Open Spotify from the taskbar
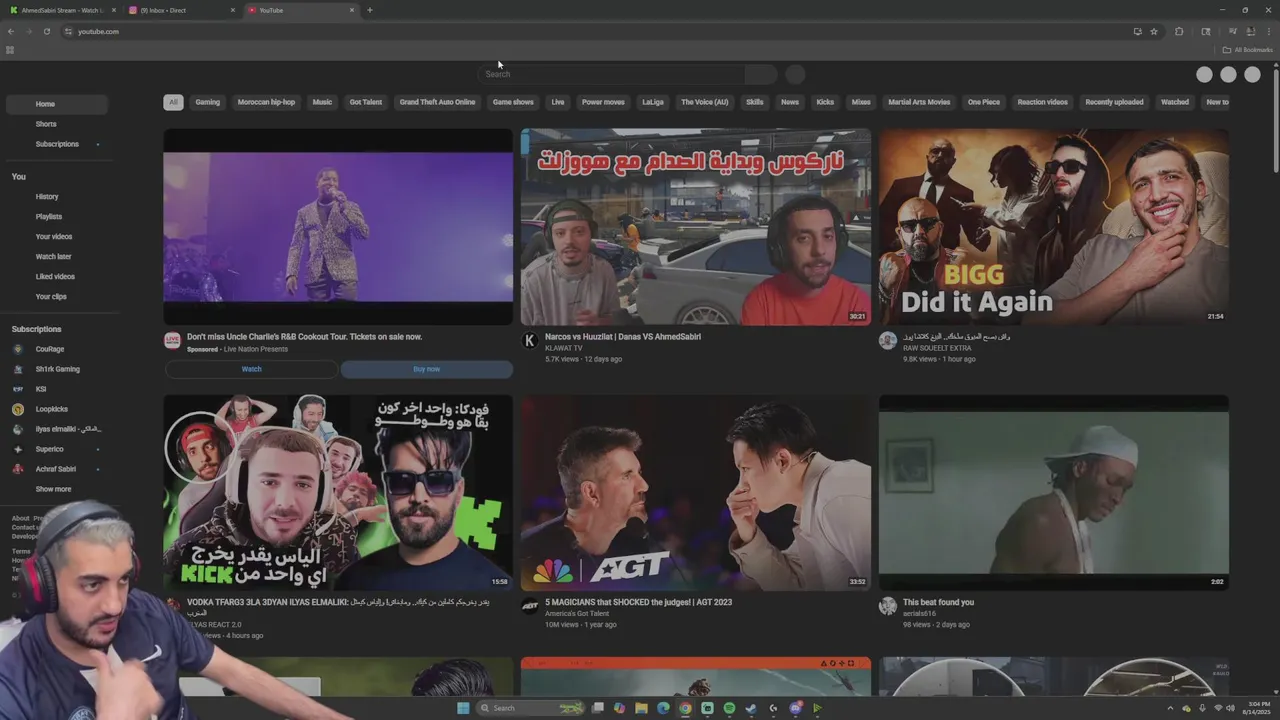 pos(729,708)
